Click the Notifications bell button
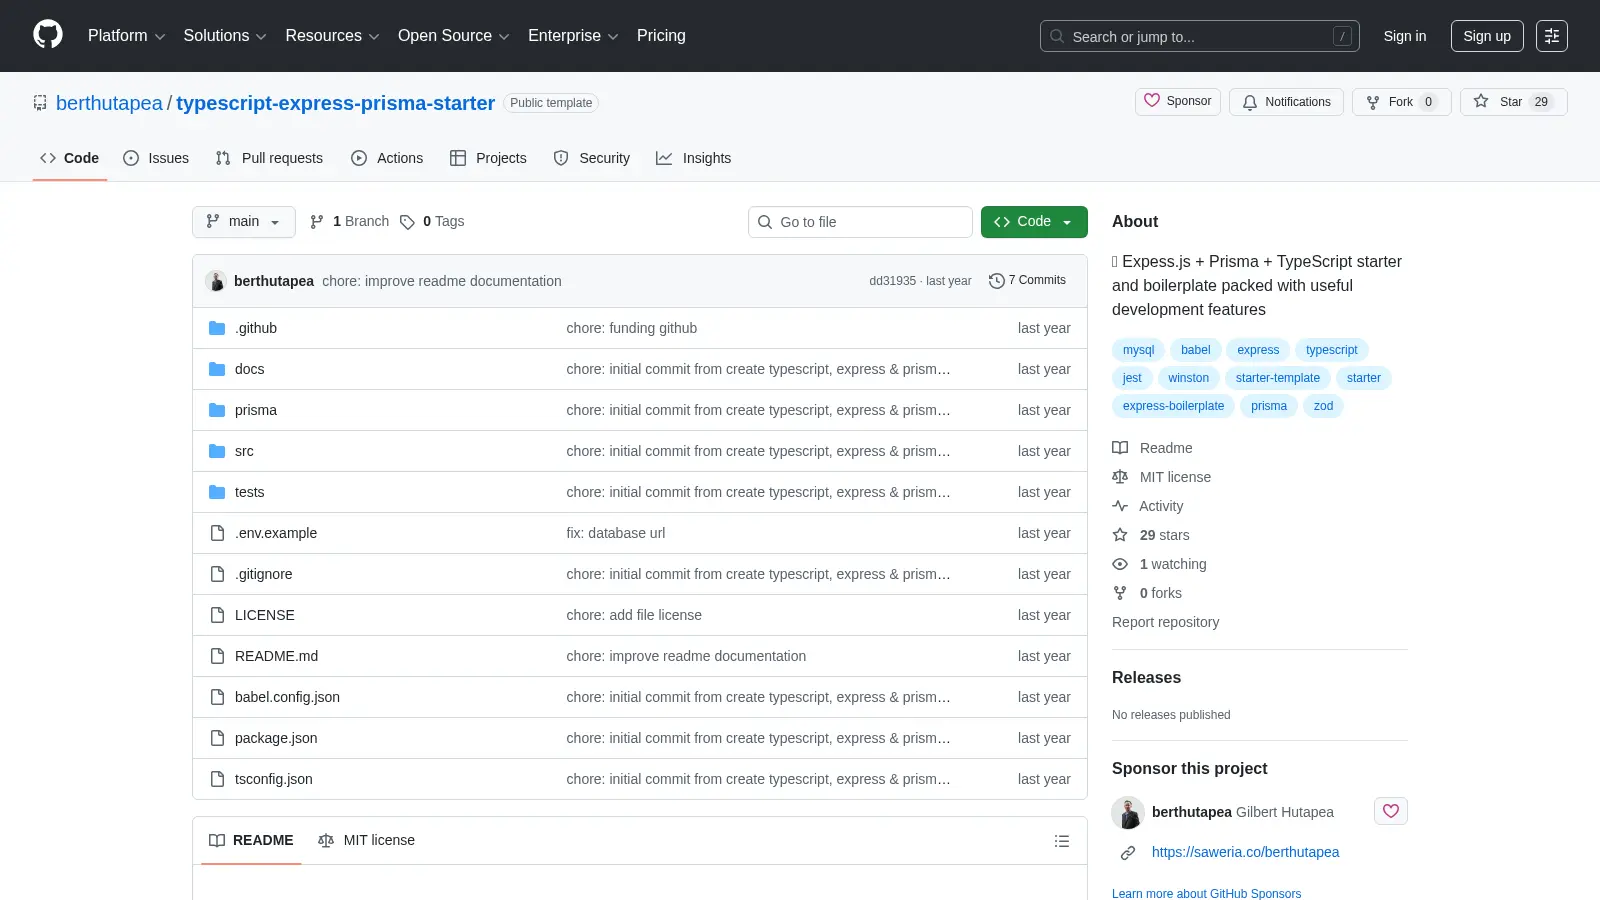The height and width of the screenshot is (900, 1600). (x=1287, y=102)
